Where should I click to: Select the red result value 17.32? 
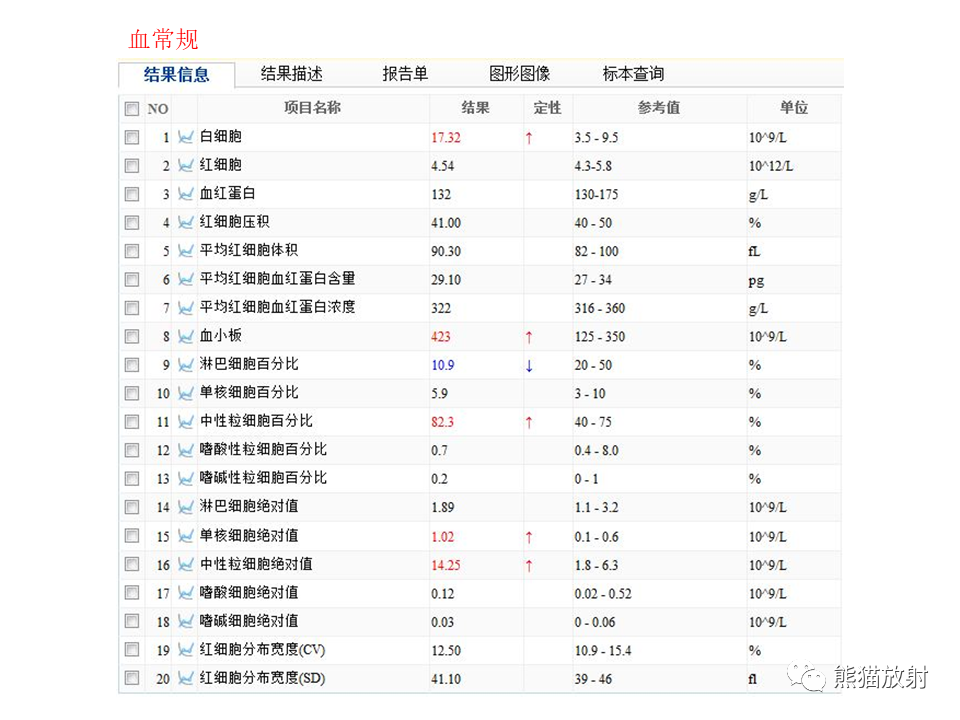click(x=446, y=138)
